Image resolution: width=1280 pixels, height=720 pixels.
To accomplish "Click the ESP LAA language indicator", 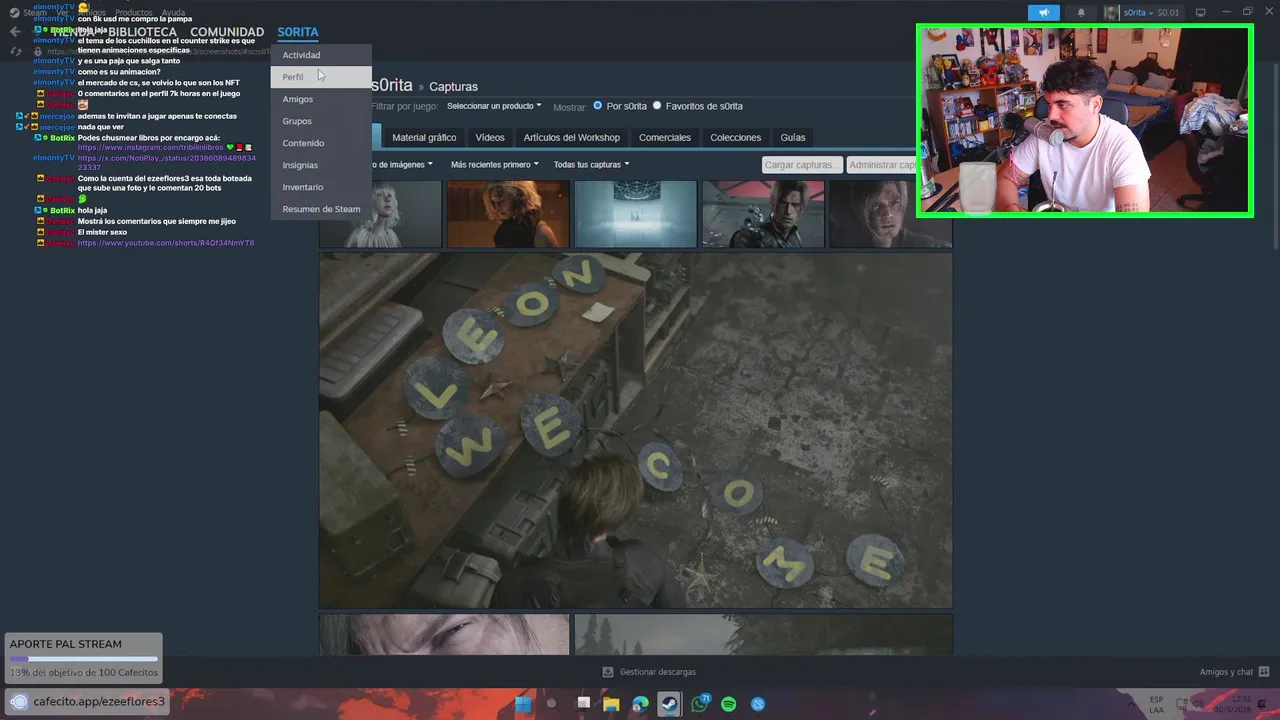I will (1157, 704).
